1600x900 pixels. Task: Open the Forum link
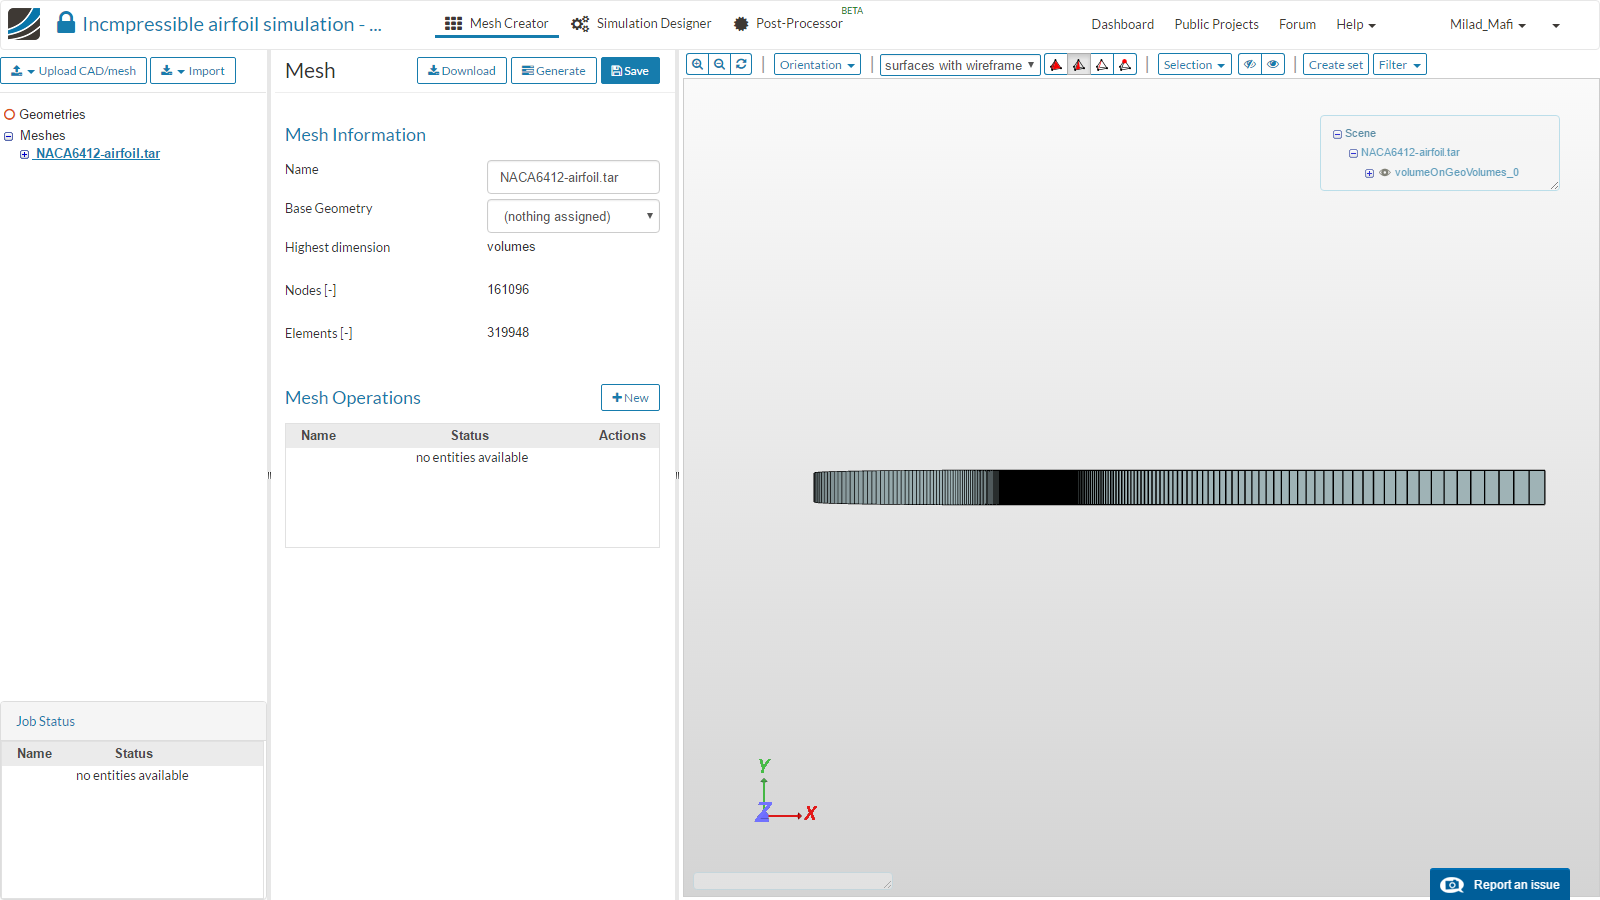pyautogui.click(x=1297, y=24)
